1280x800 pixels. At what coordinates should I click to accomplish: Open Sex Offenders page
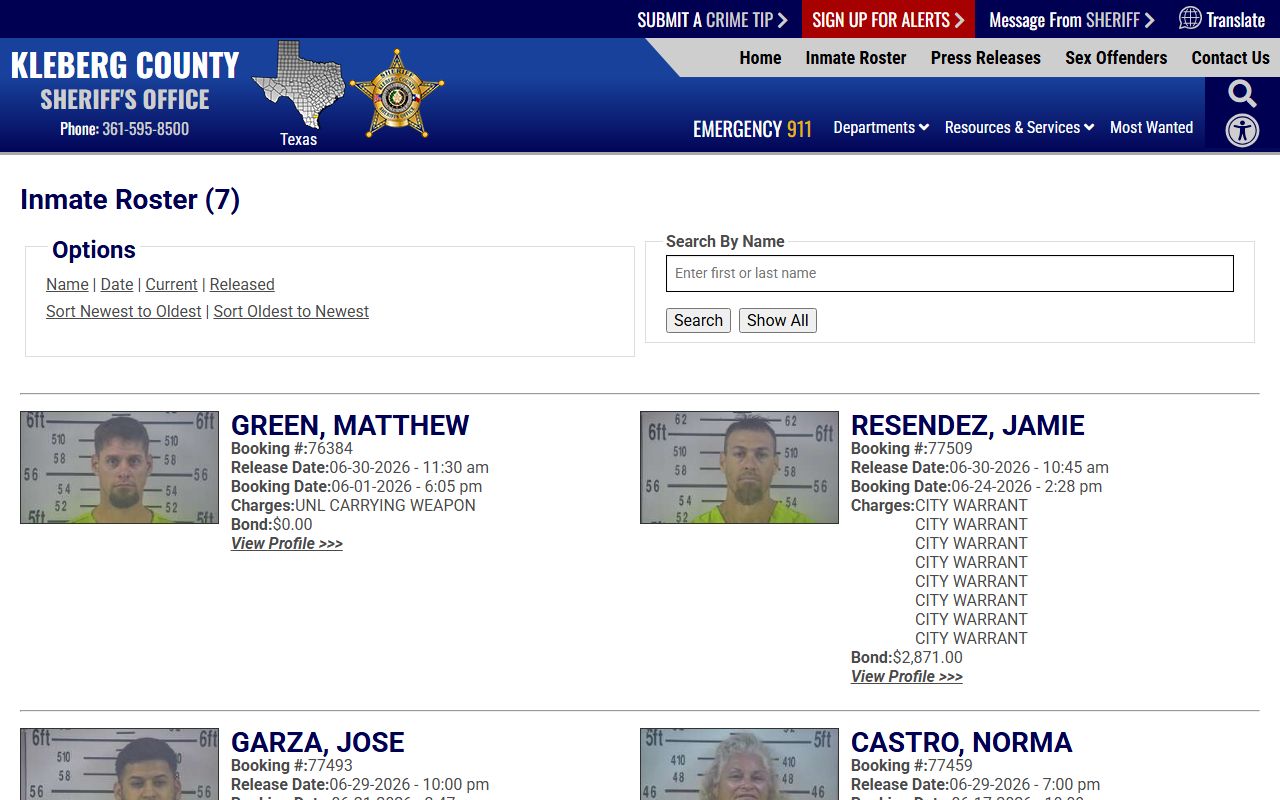point(1116,58)
